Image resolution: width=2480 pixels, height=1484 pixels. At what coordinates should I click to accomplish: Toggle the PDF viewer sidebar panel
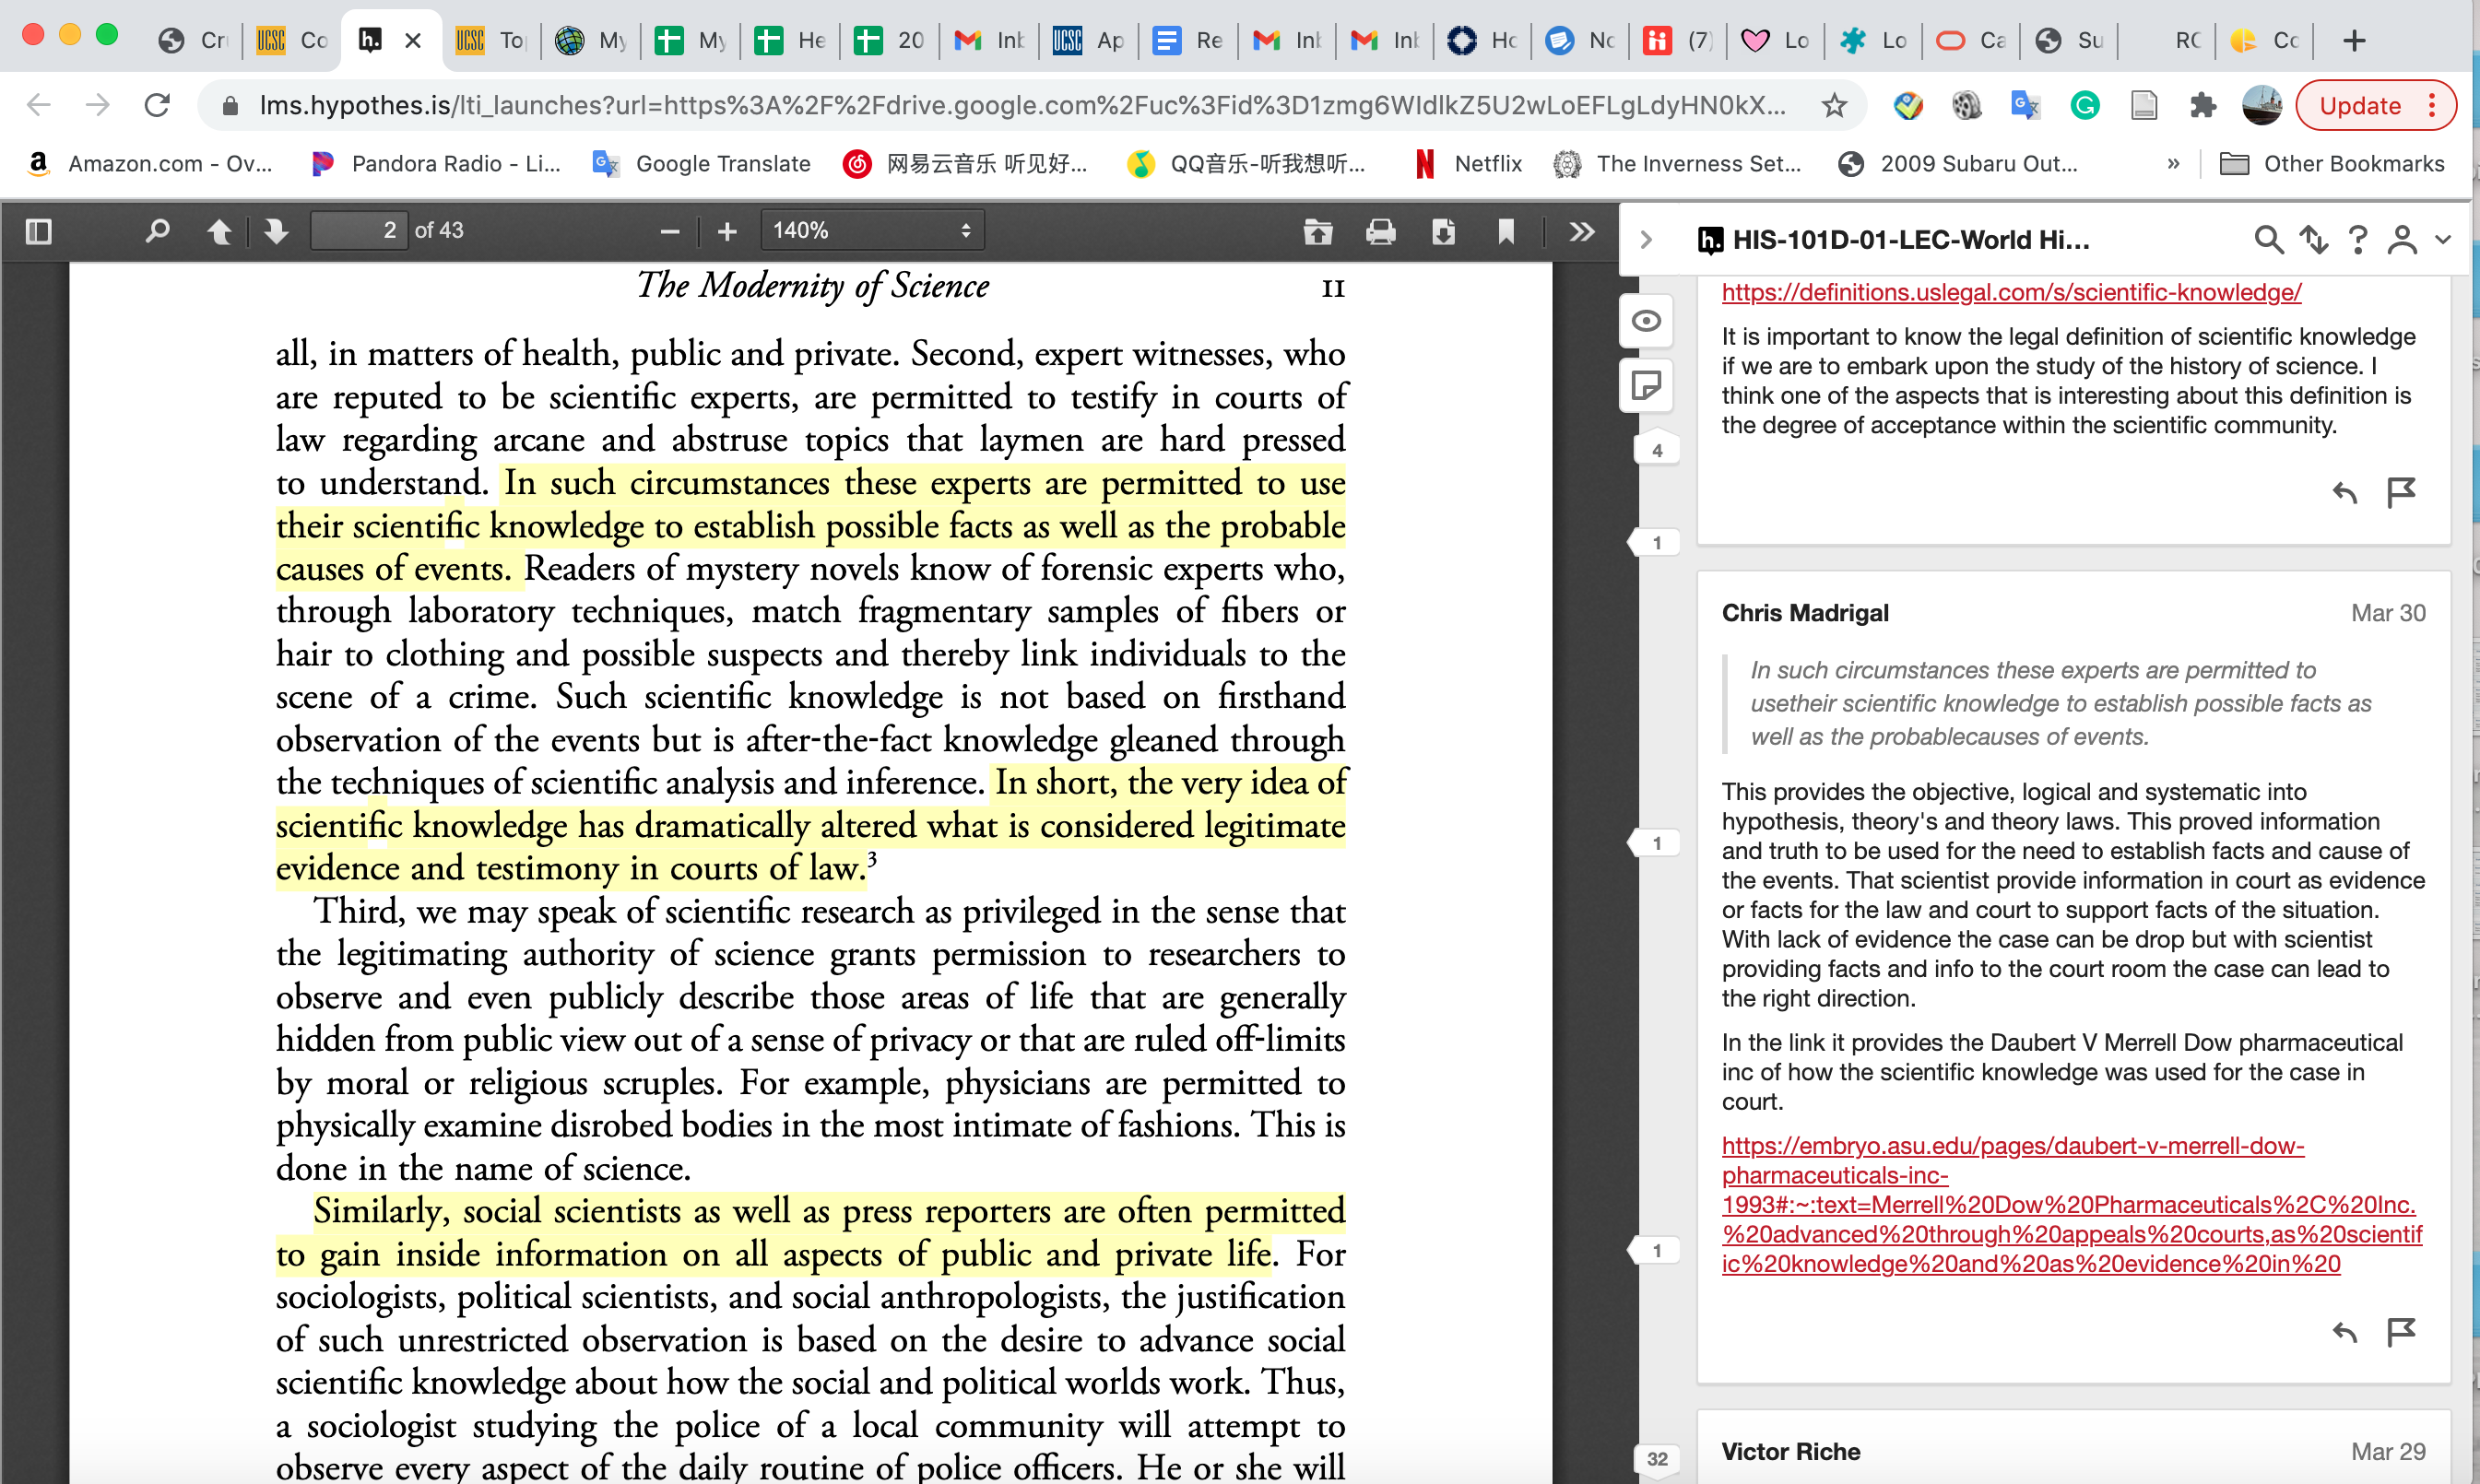click(38, 231)
